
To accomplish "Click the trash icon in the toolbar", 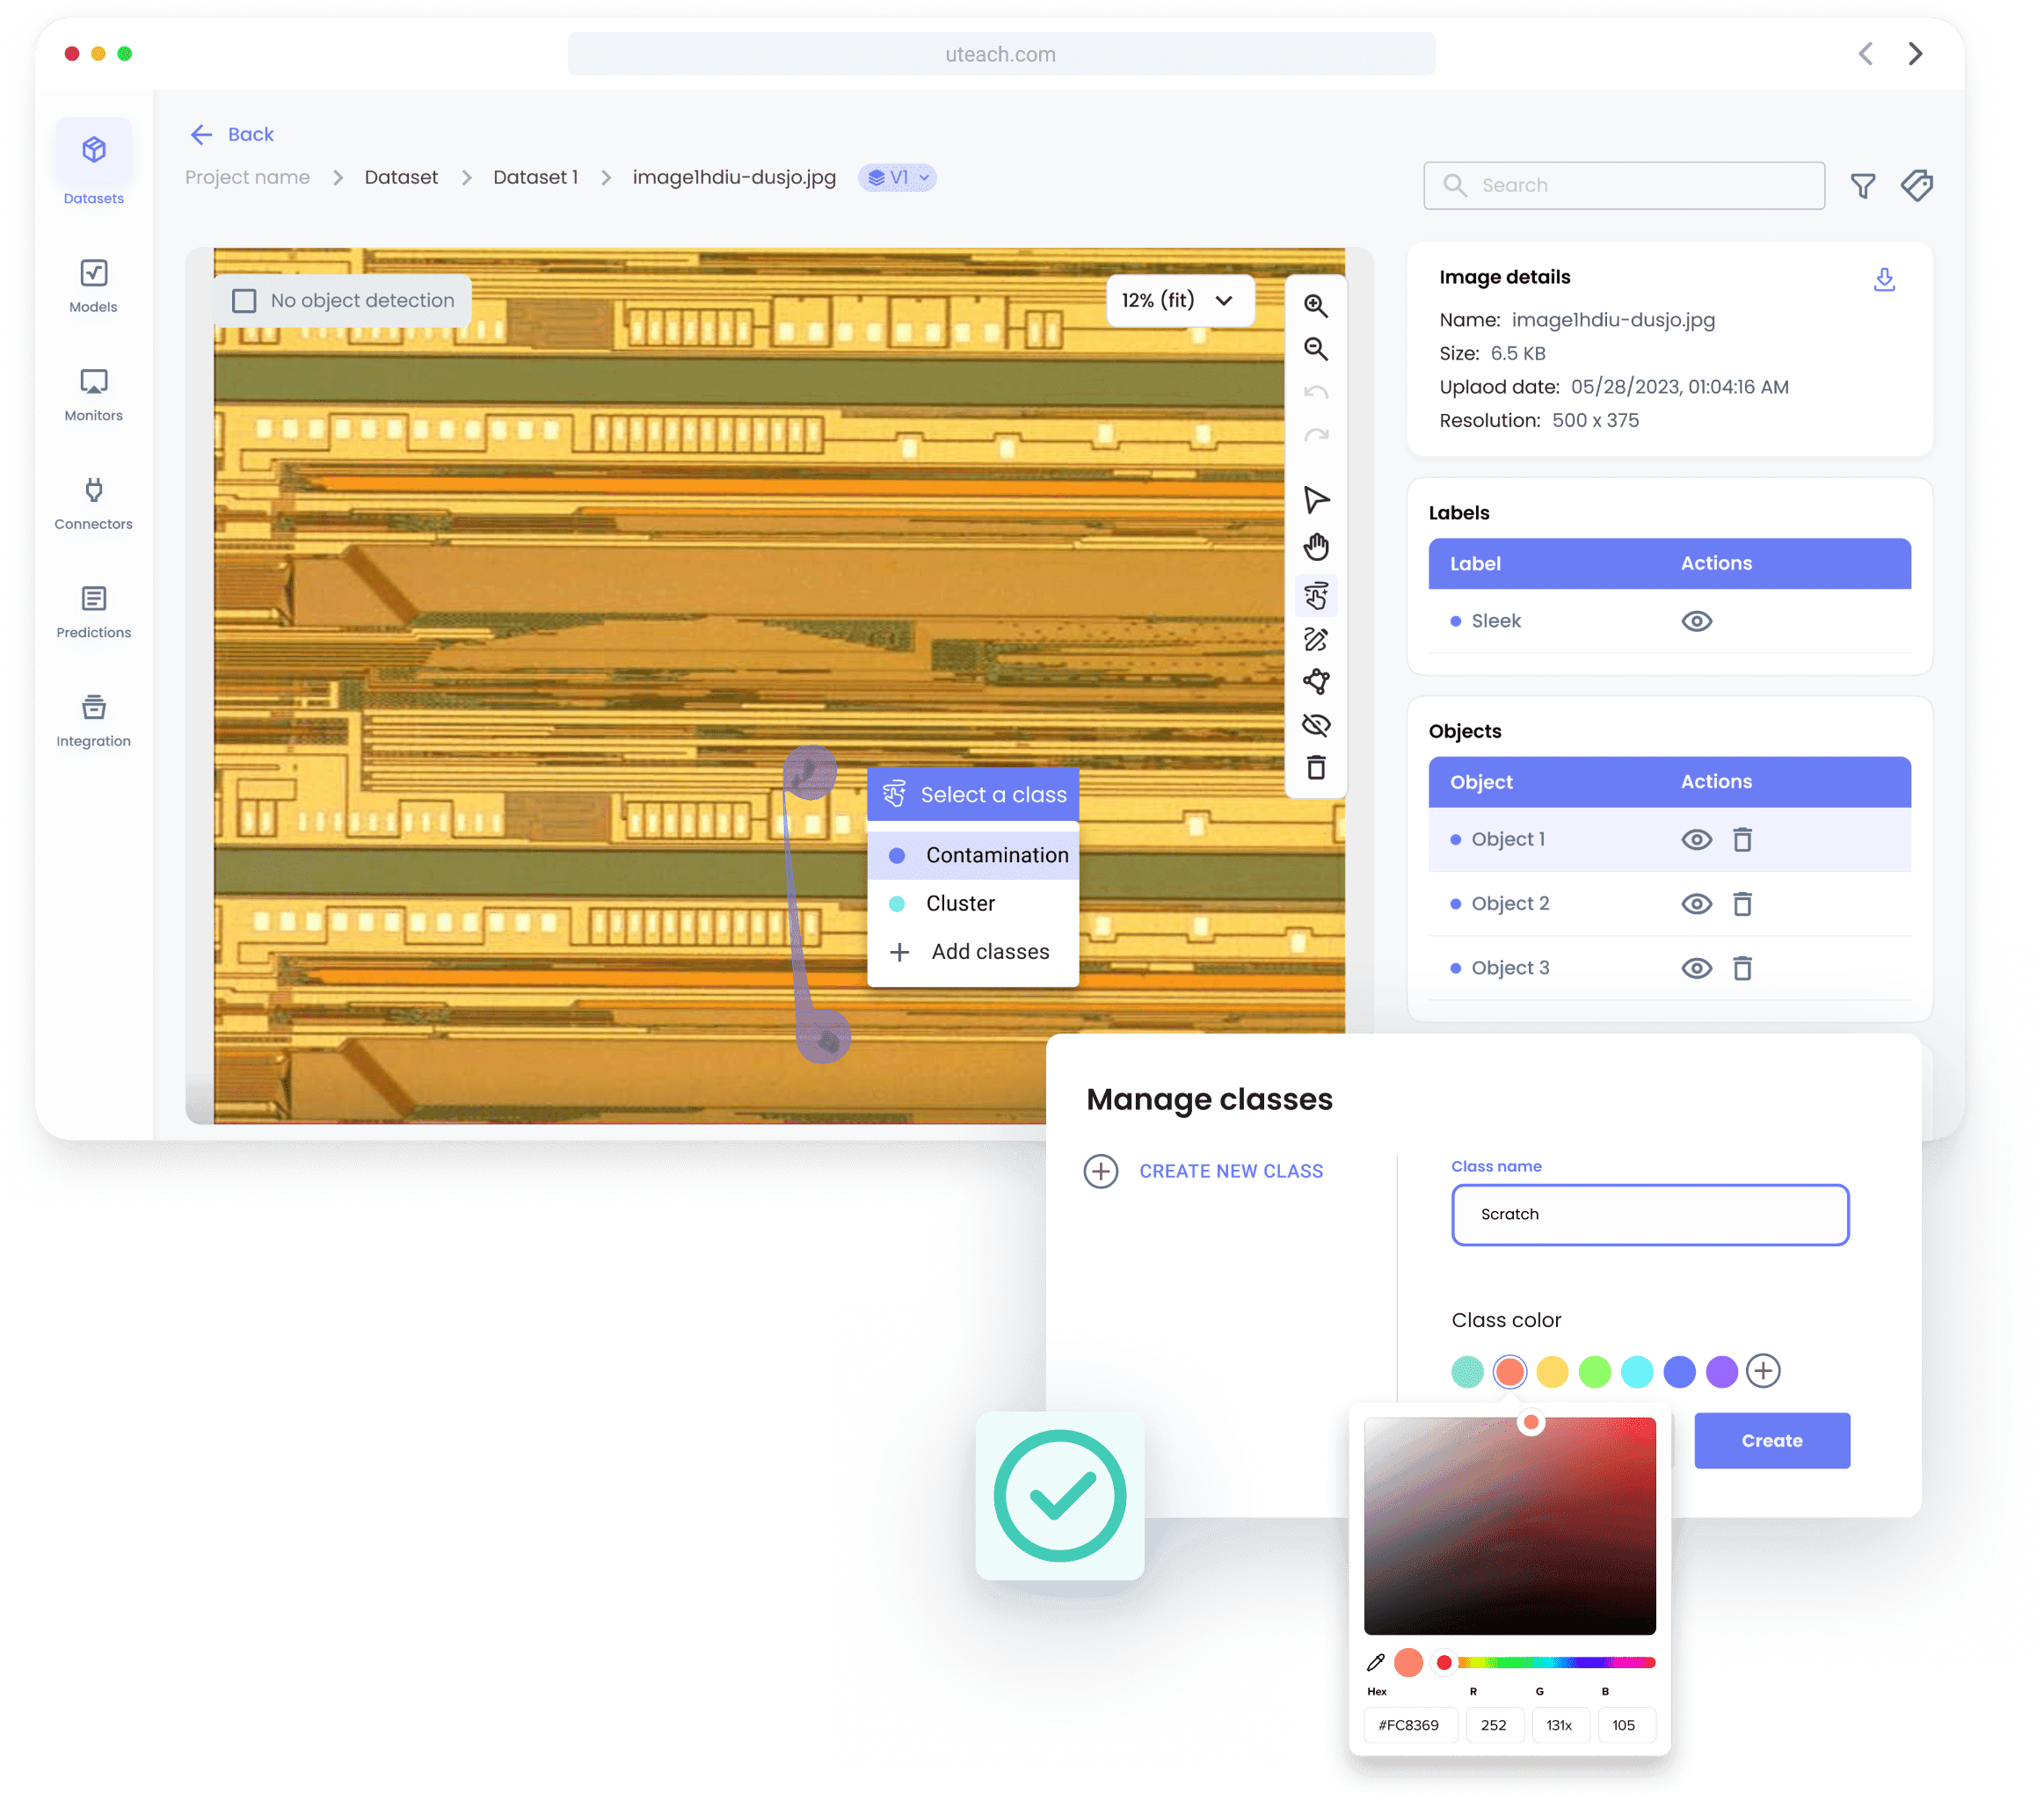I will point(1316,768).
